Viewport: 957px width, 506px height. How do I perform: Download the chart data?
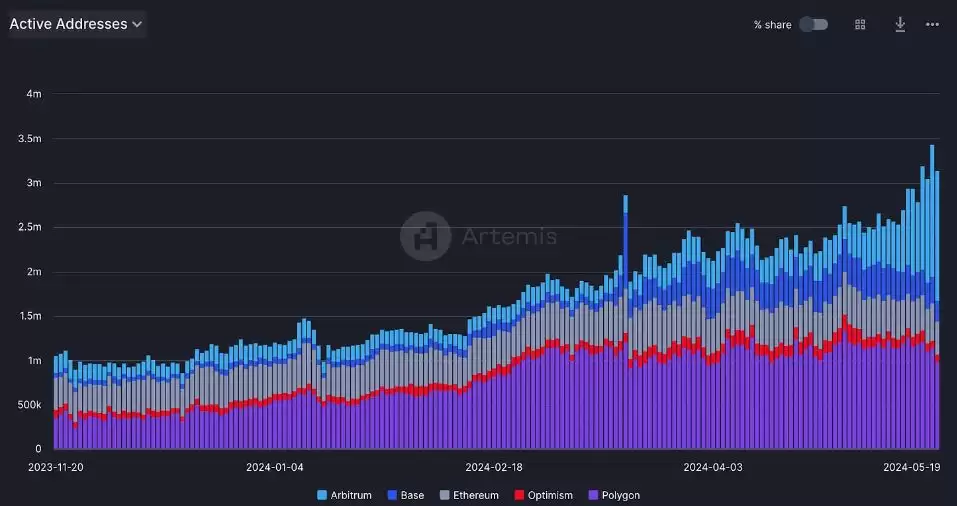(900, 24)
